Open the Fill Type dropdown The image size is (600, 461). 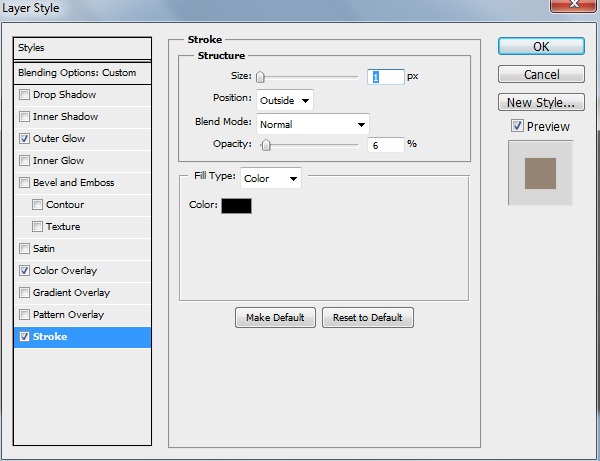271,178
